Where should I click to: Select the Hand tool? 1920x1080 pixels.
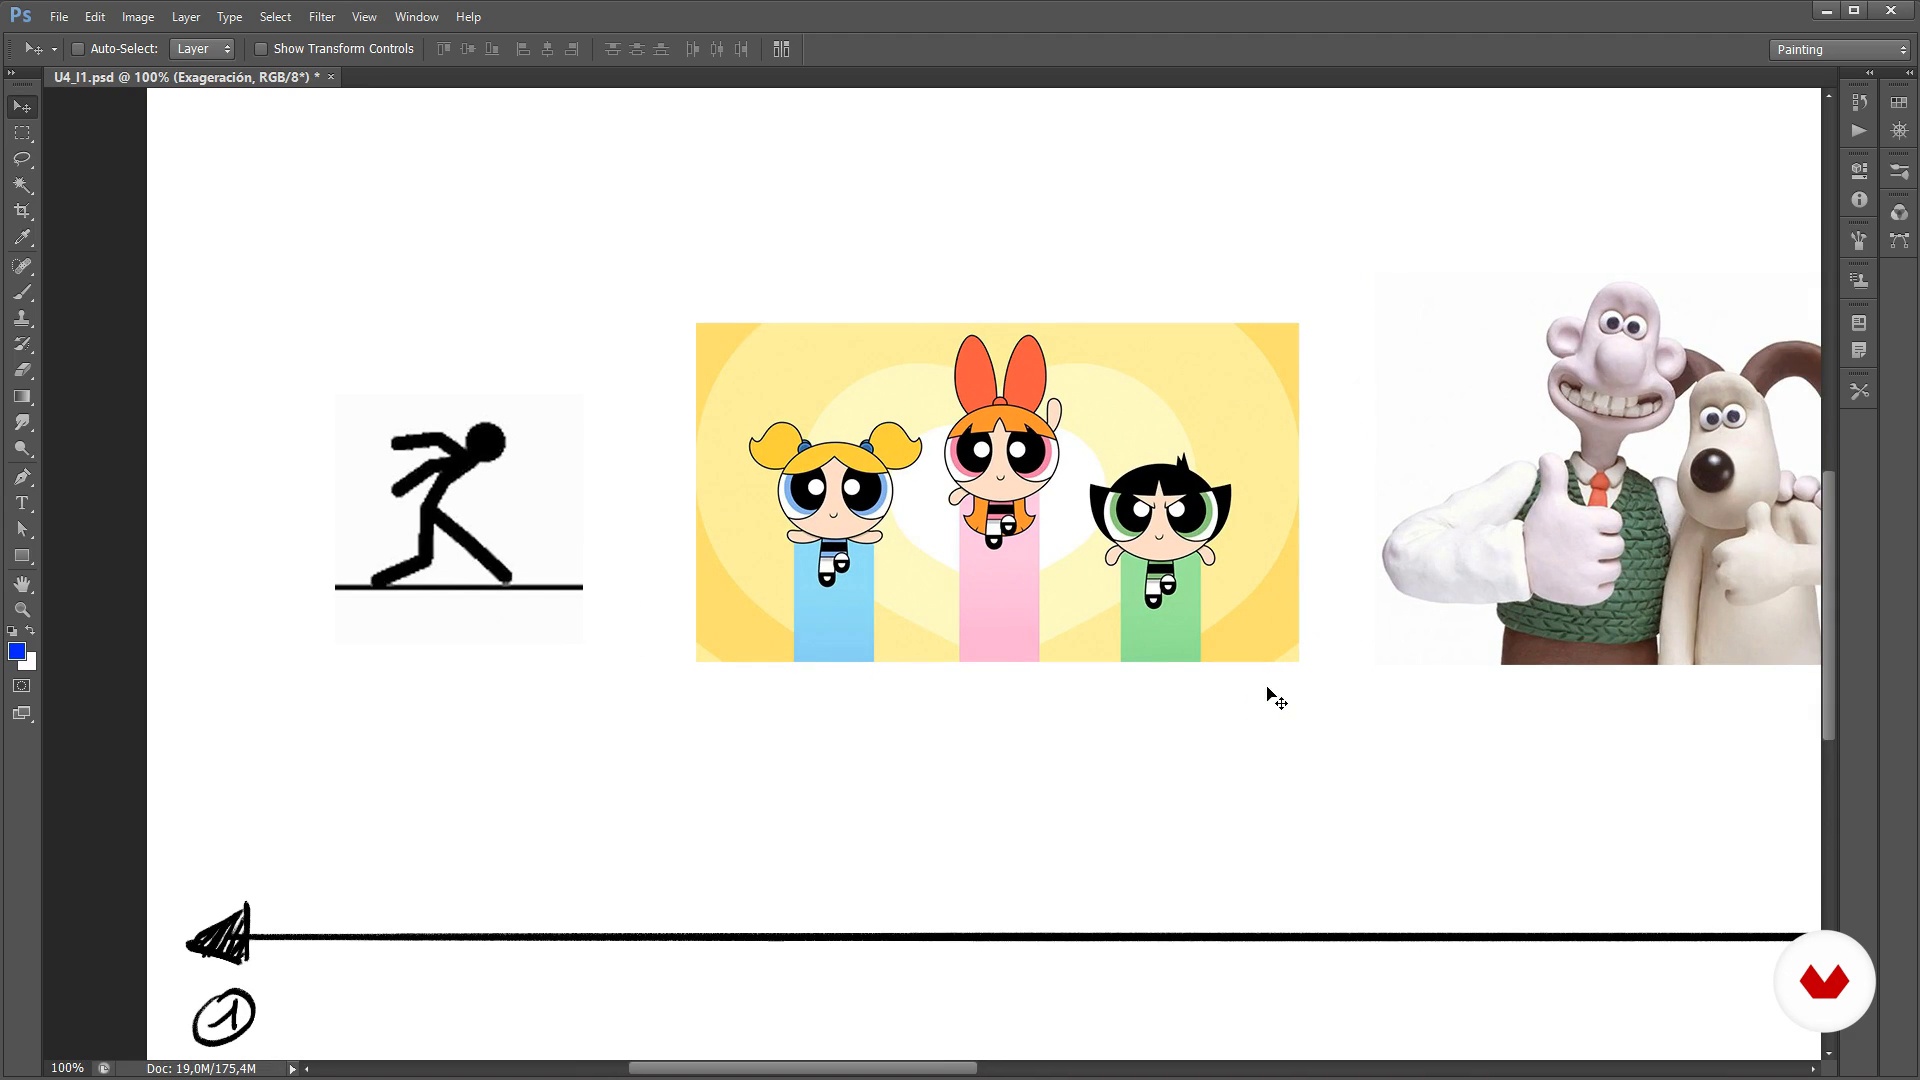click(x=22, y=584)
